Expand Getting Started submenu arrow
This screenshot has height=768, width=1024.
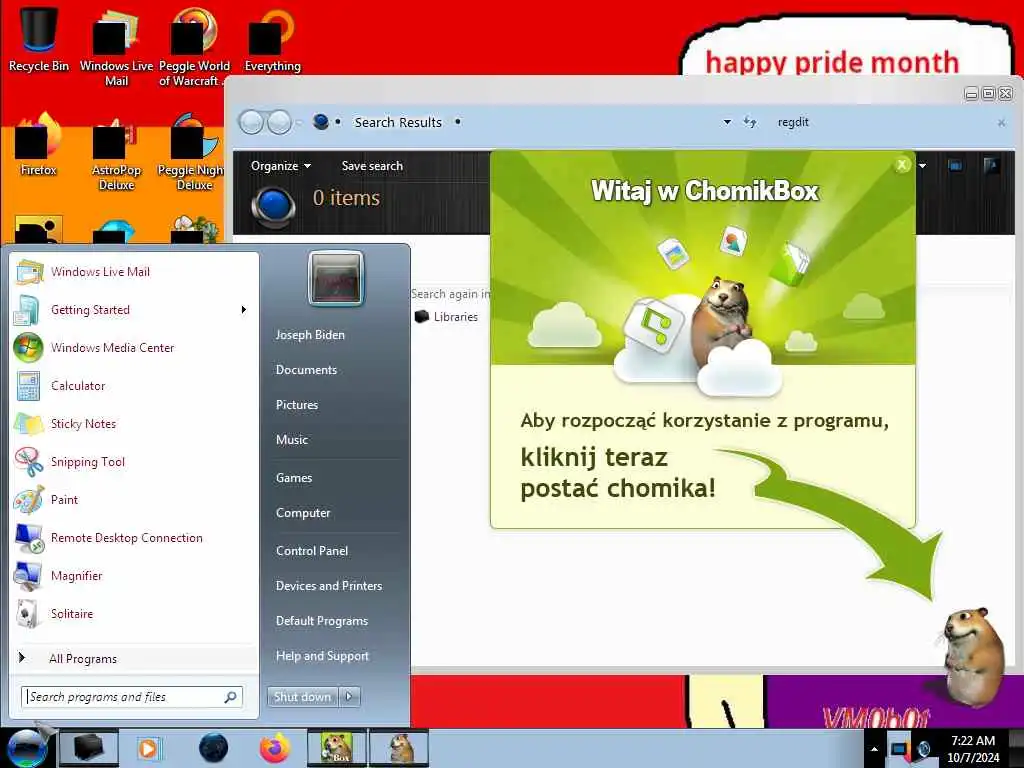click(x=244, y=310)
